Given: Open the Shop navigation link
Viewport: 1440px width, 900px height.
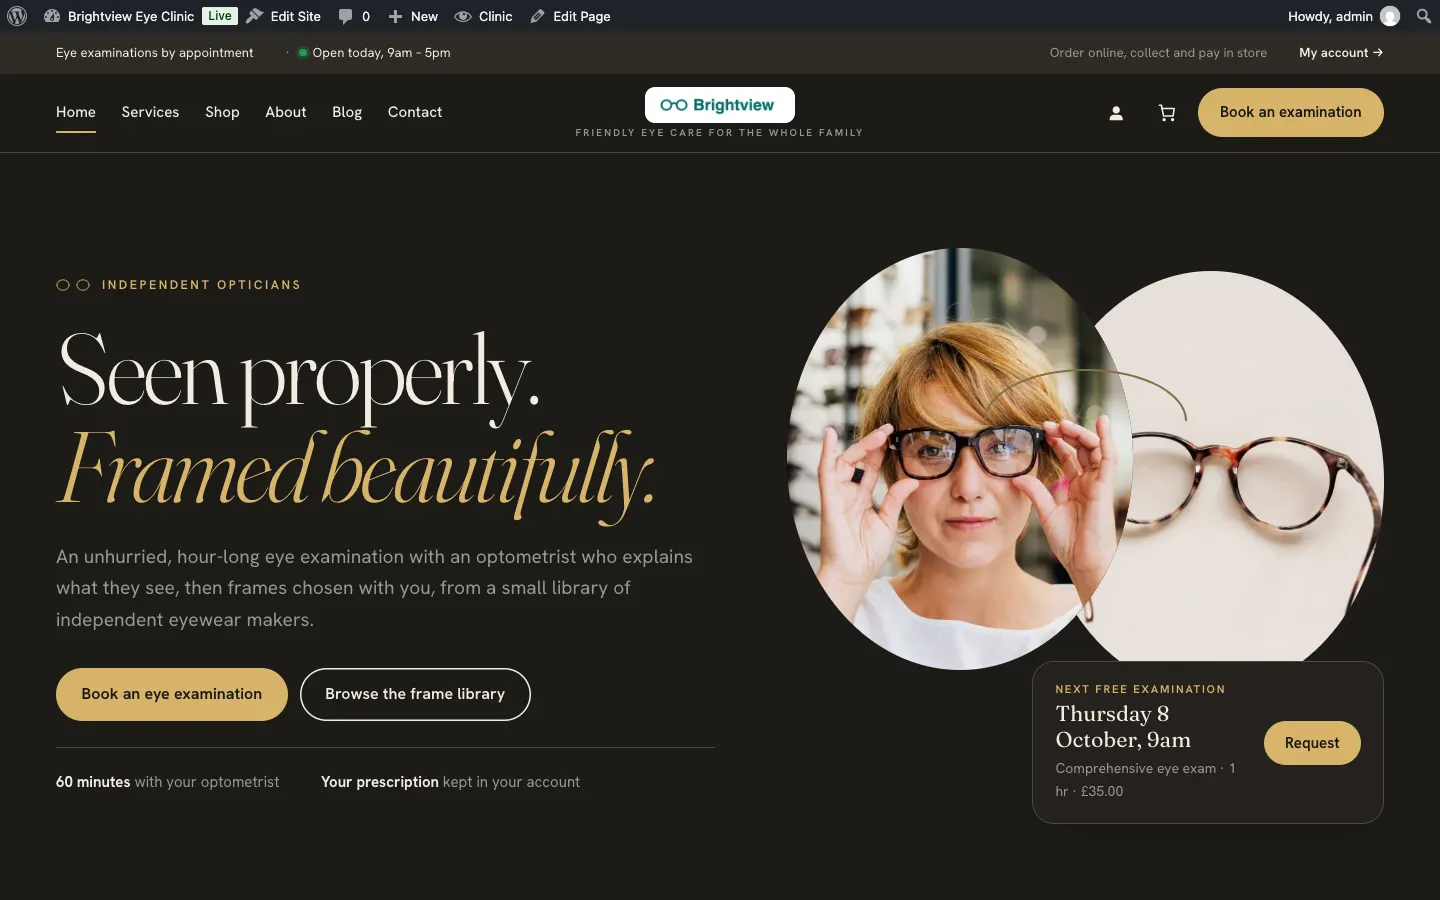Looking at the screenshot, I should pyautogui.click(x=222, y=112).
